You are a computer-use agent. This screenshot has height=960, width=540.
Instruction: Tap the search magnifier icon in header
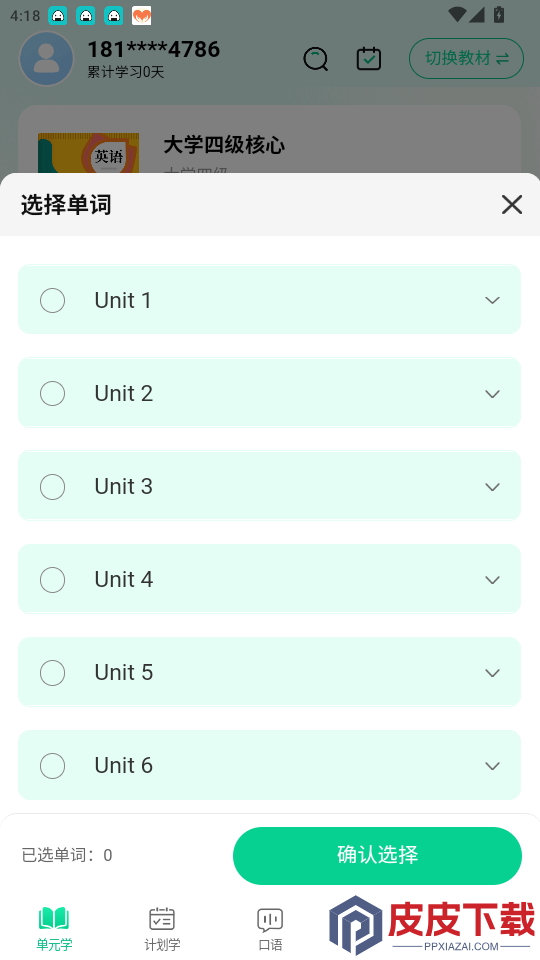point(316,59)
